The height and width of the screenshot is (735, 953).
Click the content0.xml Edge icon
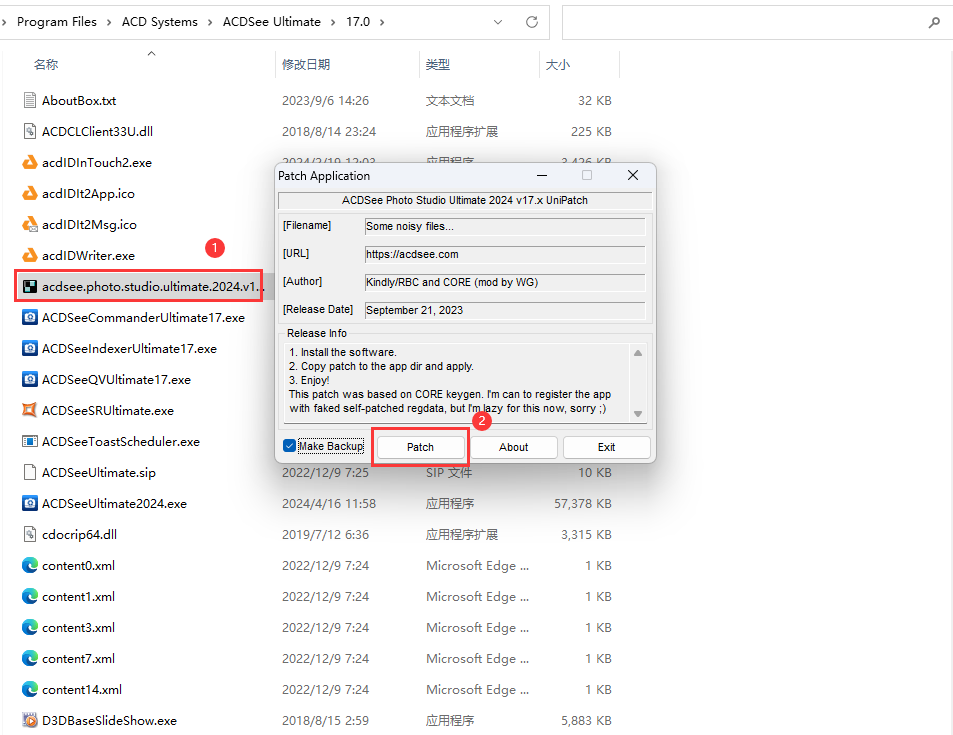click(30, 565)
